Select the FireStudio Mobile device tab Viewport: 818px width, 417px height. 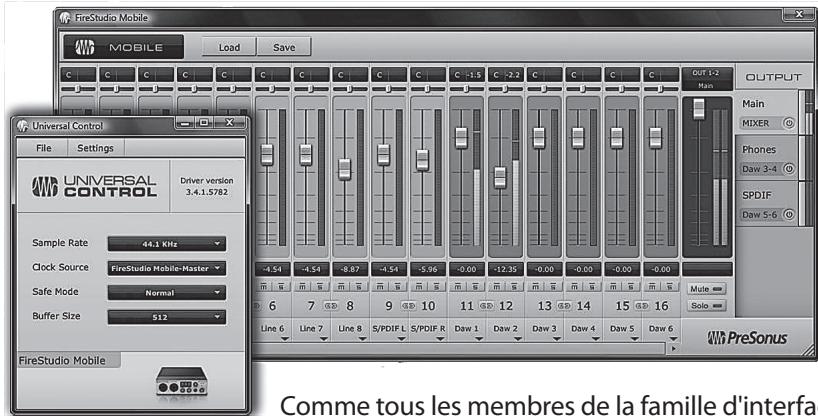[x=69, y=360]
